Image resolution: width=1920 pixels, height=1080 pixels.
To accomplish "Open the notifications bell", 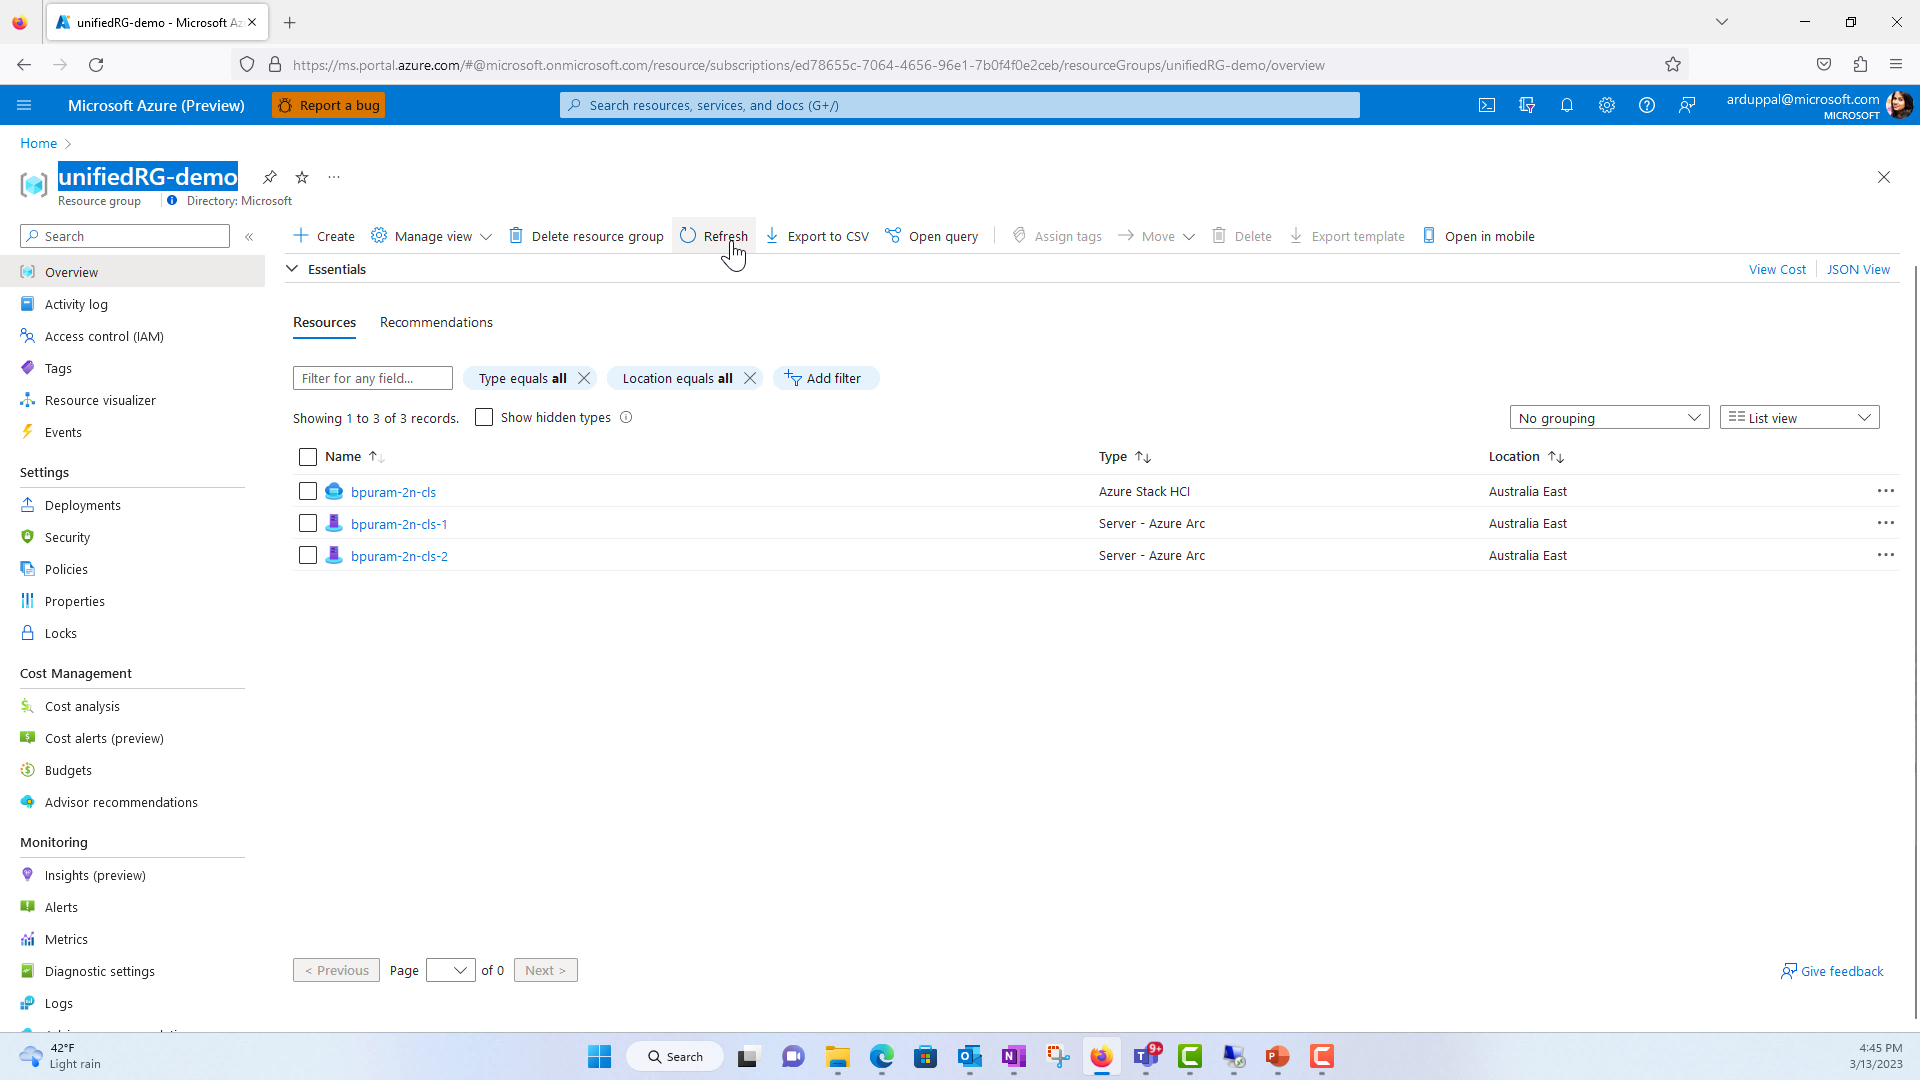I will tap(1567, 105).
